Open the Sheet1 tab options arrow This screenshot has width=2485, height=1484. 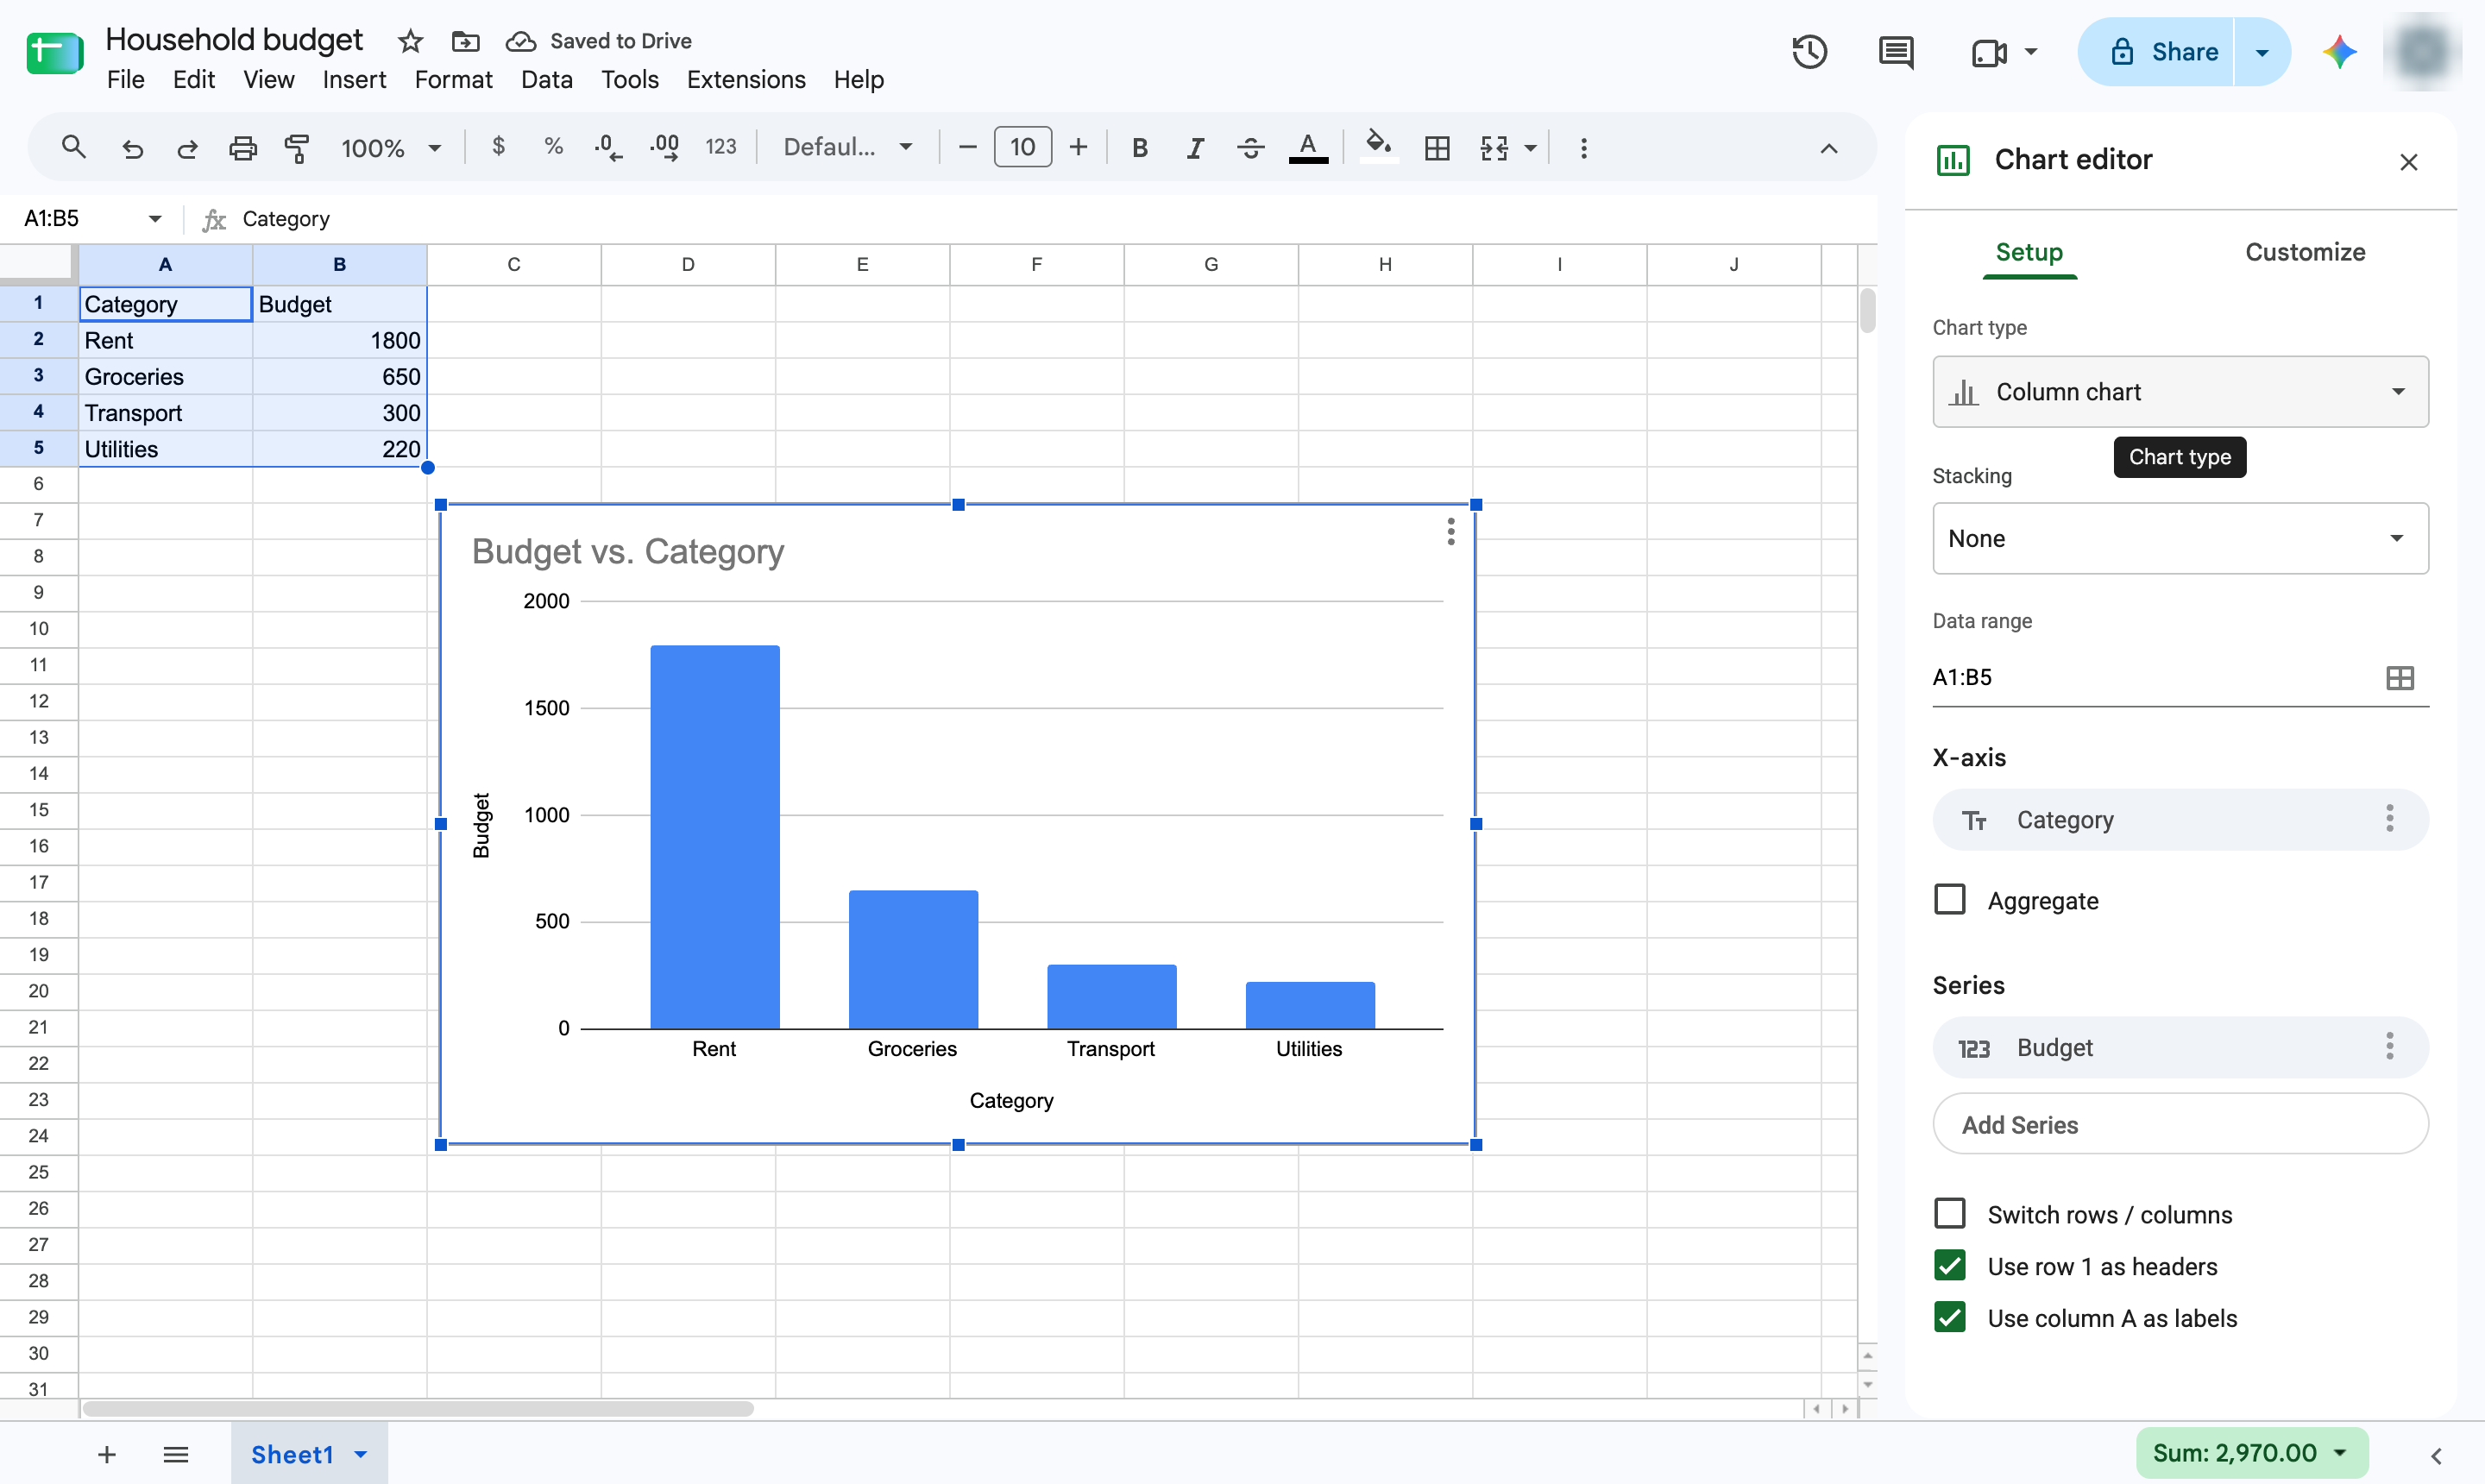361,1455
